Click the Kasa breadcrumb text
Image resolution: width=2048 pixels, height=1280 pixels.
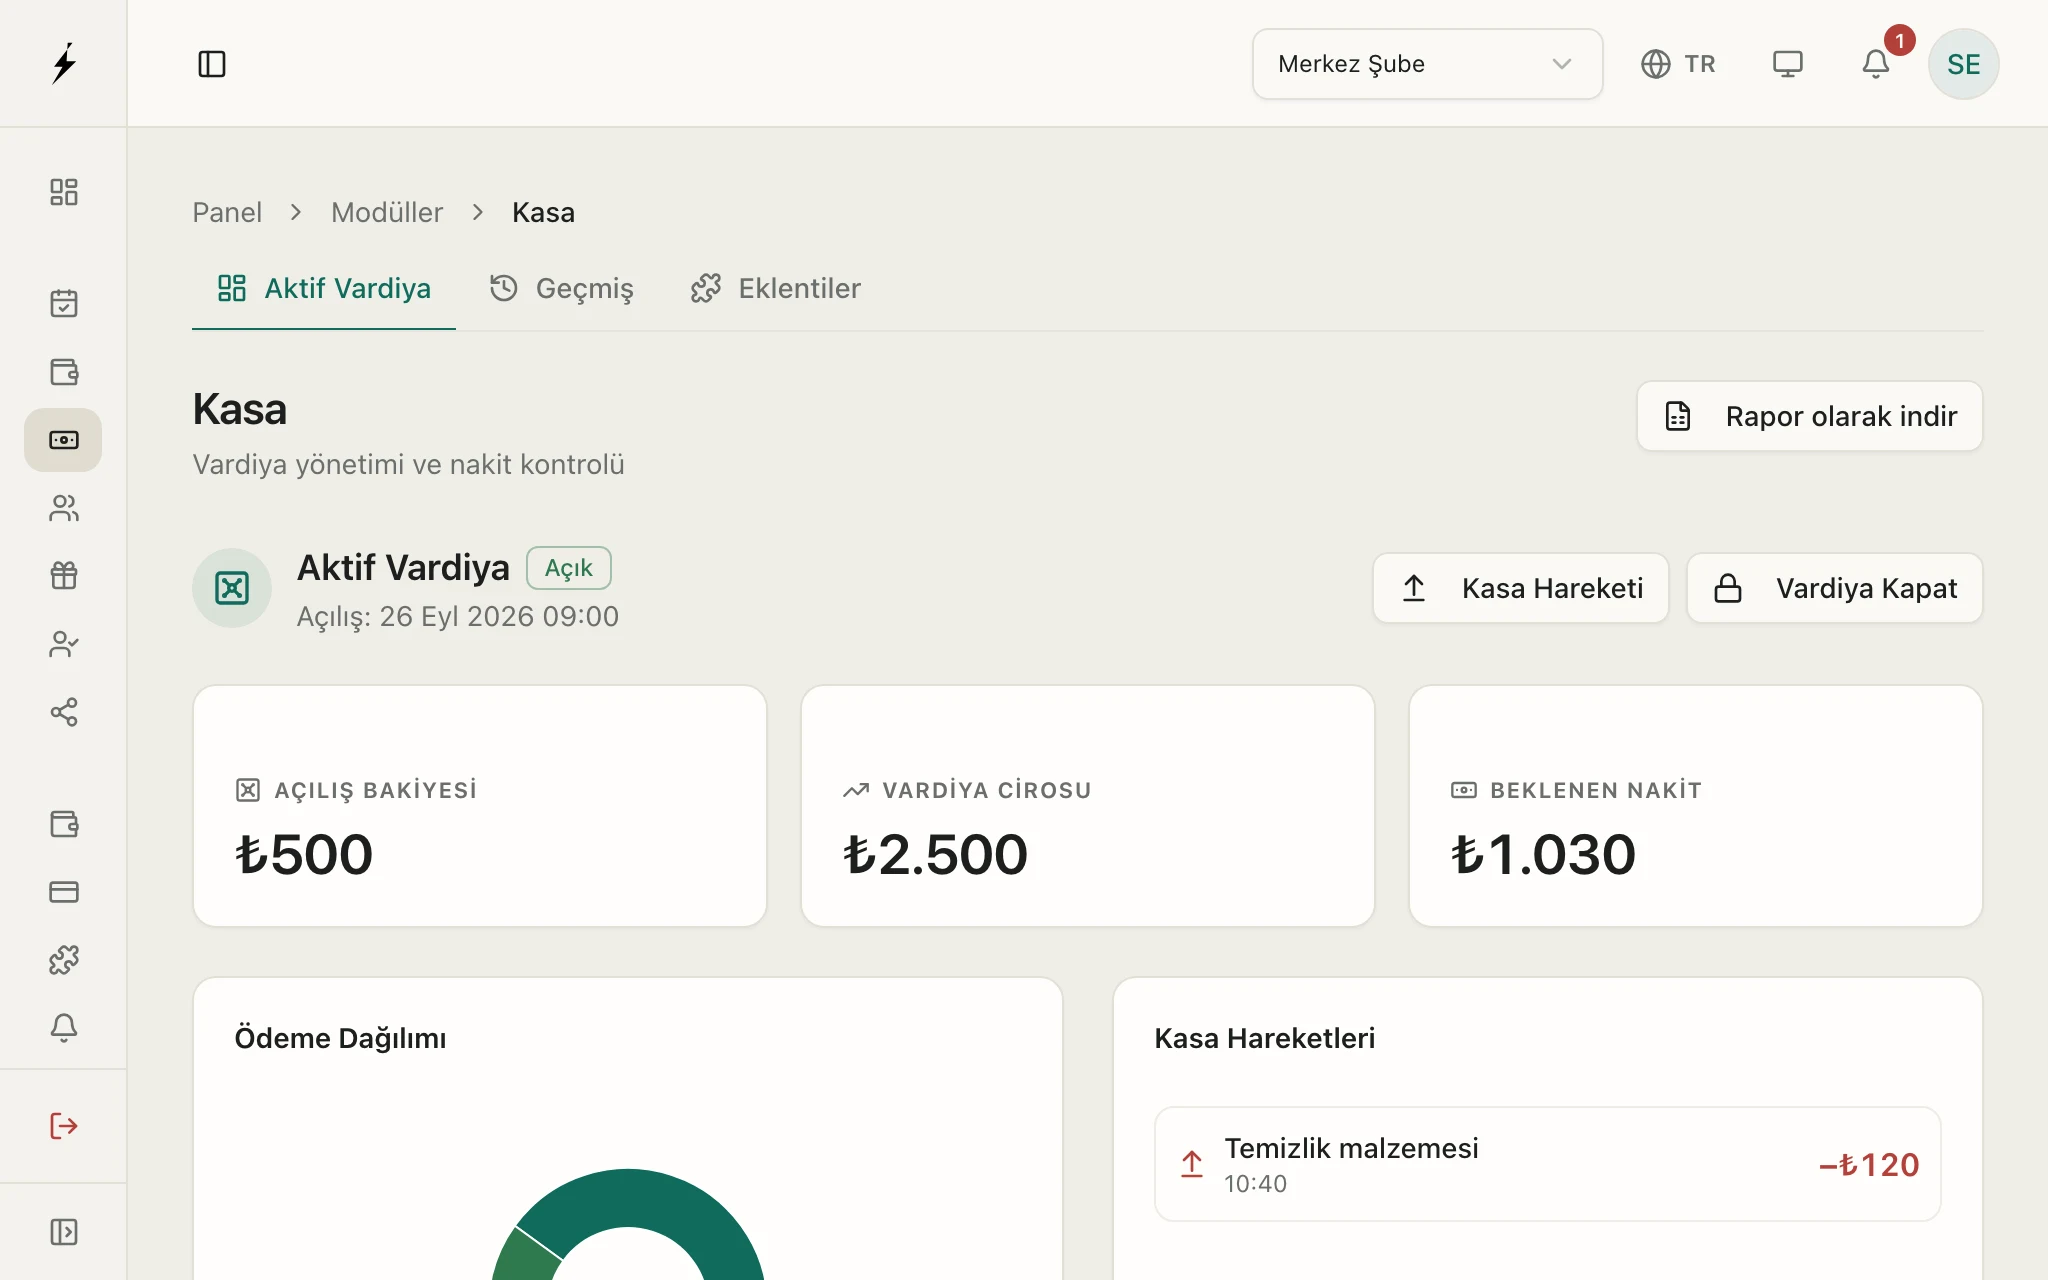543,212
